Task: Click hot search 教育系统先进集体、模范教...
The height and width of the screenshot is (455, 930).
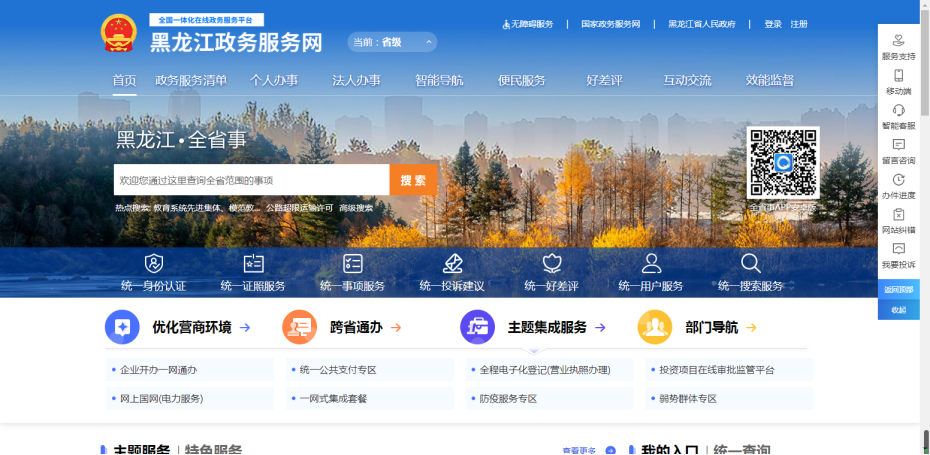Action: pos(207,208)
